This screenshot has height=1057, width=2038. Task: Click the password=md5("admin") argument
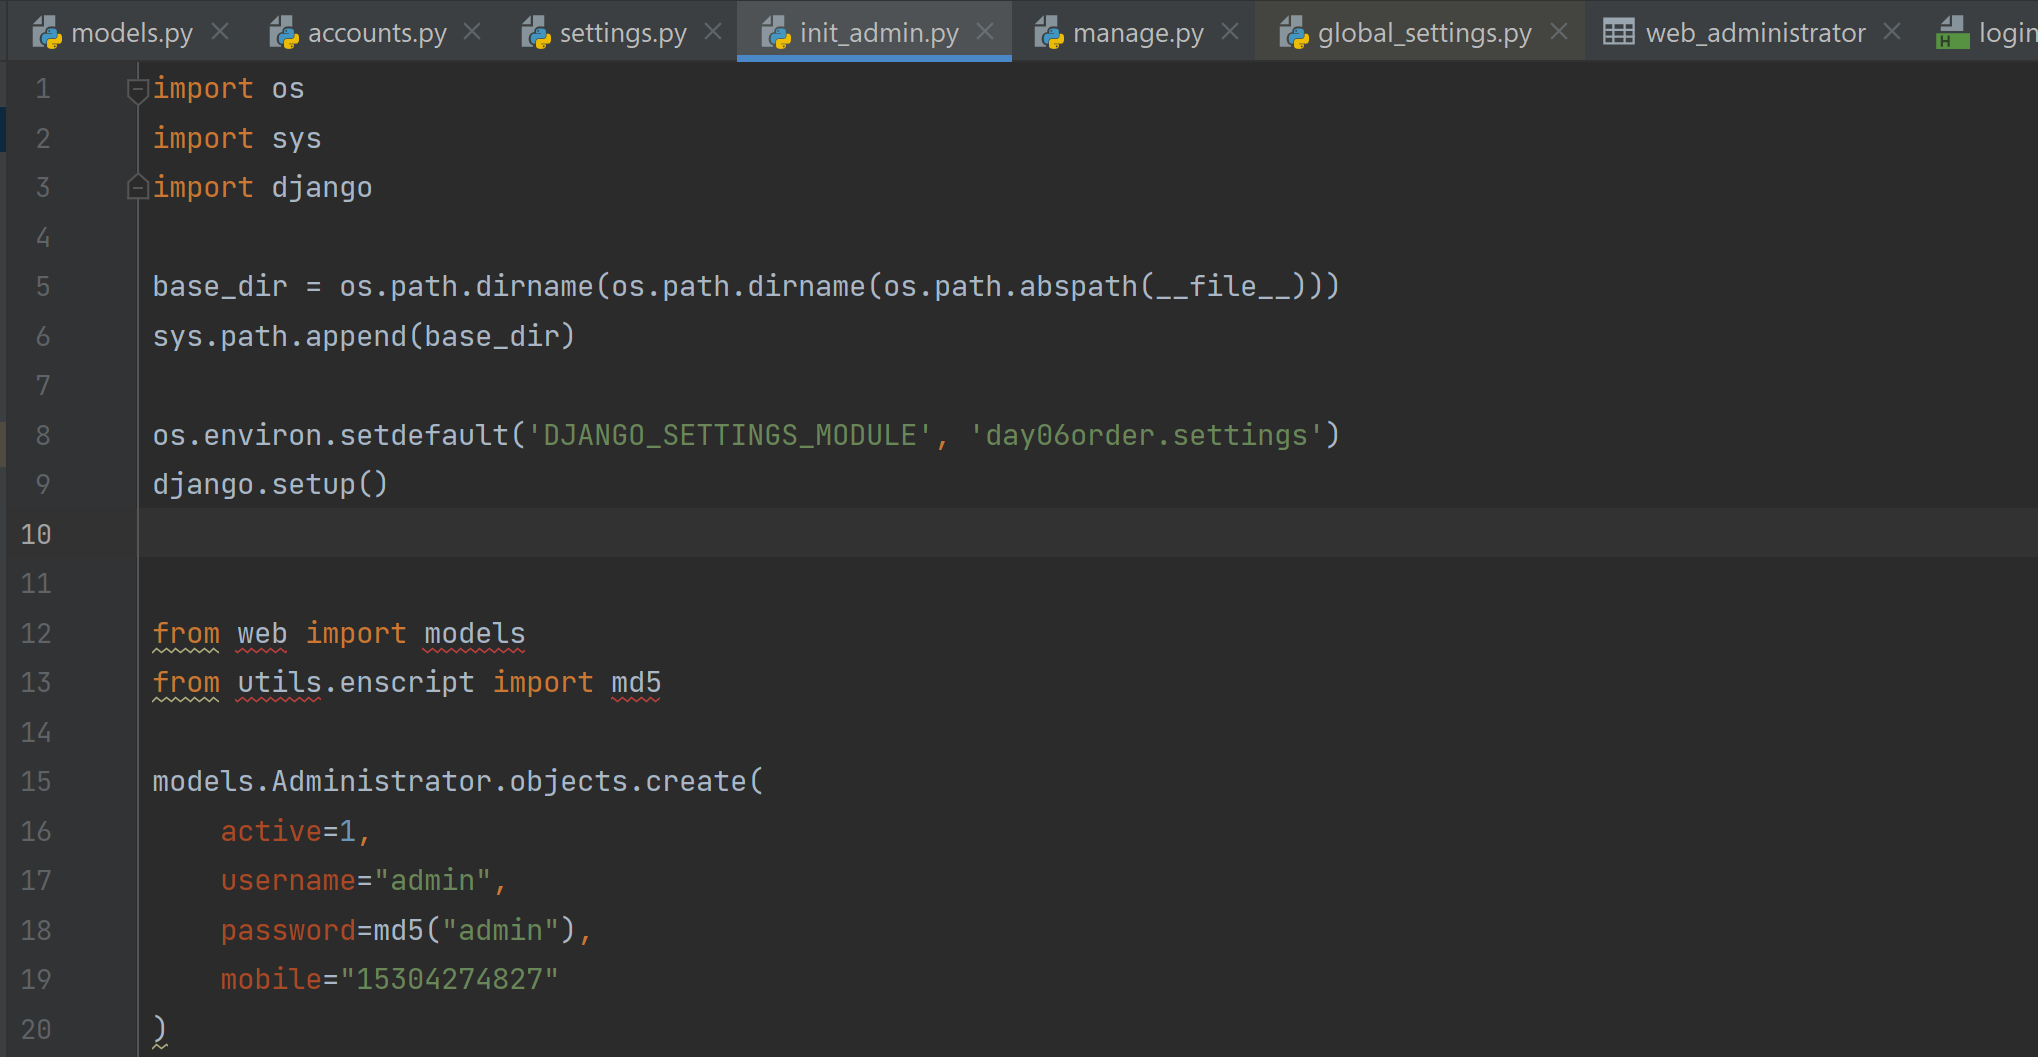coord(398,930)
